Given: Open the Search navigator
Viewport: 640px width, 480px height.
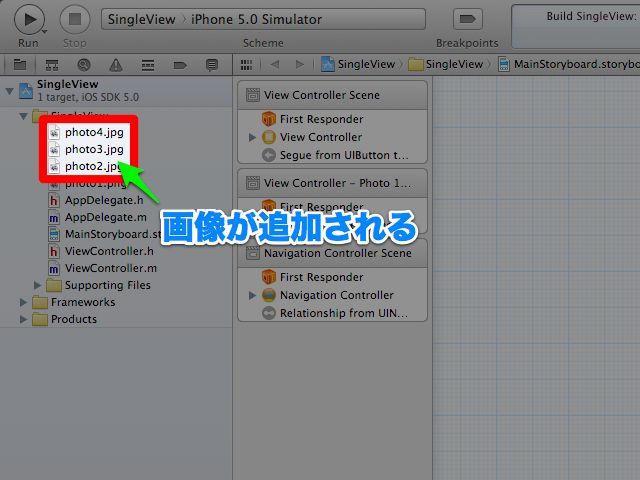Looking at the screenshot, I should pos(84,64).
